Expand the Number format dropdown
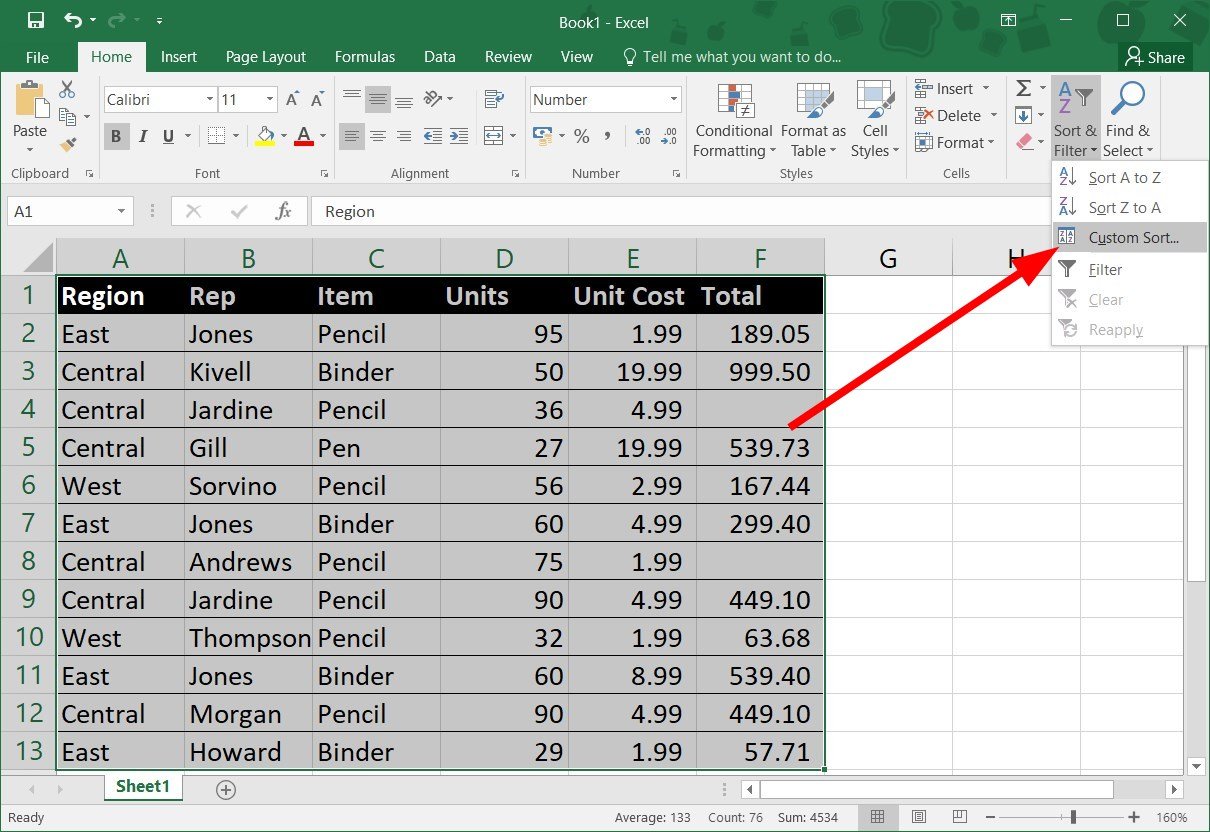The height and width of the screenshot is (832, 1210). tap(674, 99)
